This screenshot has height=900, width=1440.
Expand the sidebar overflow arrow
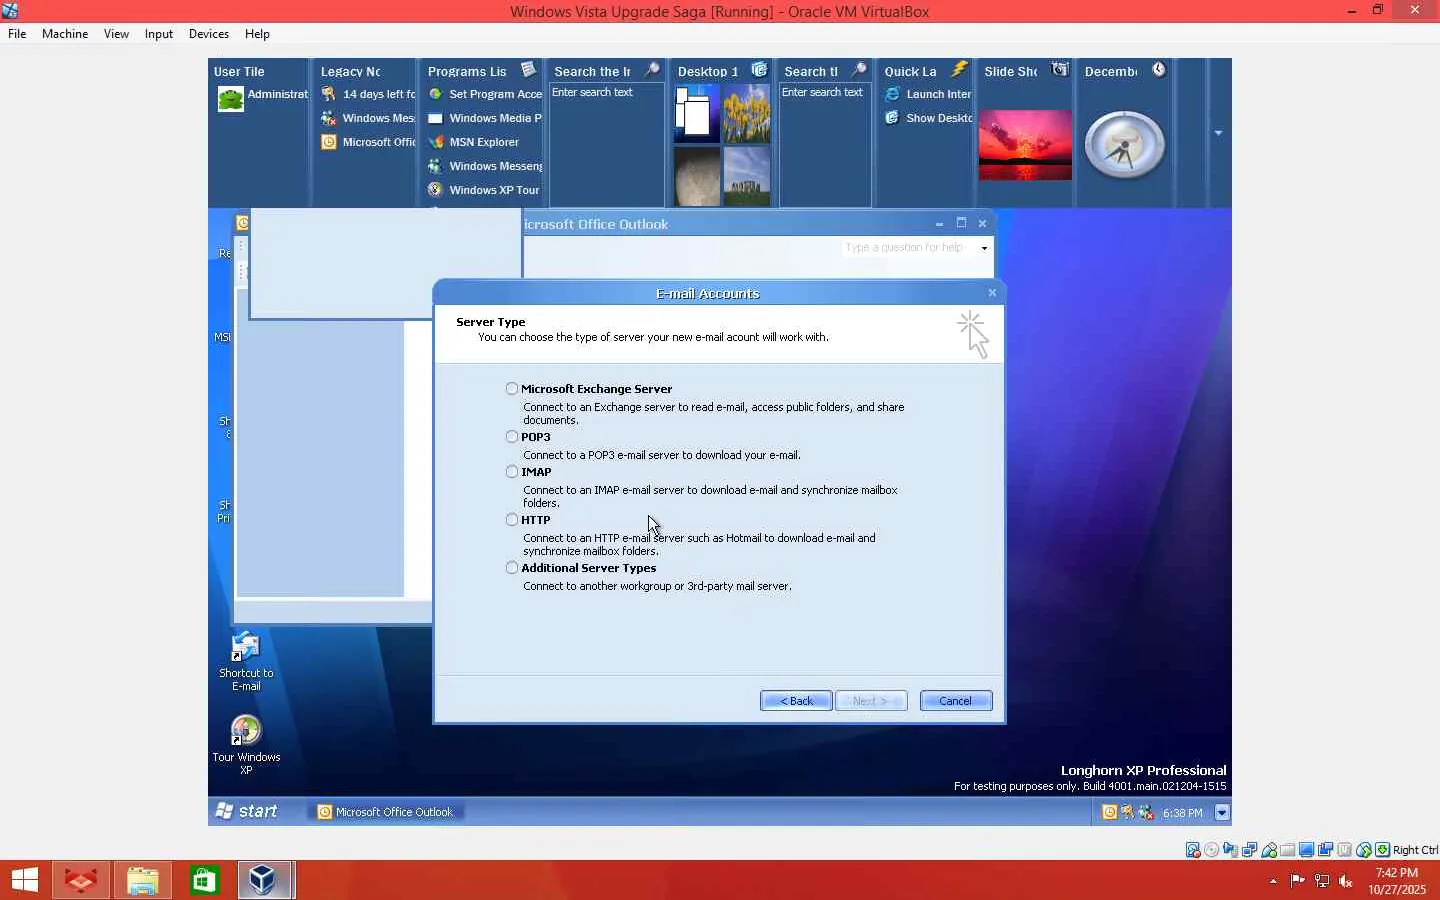coord(1218,133)
